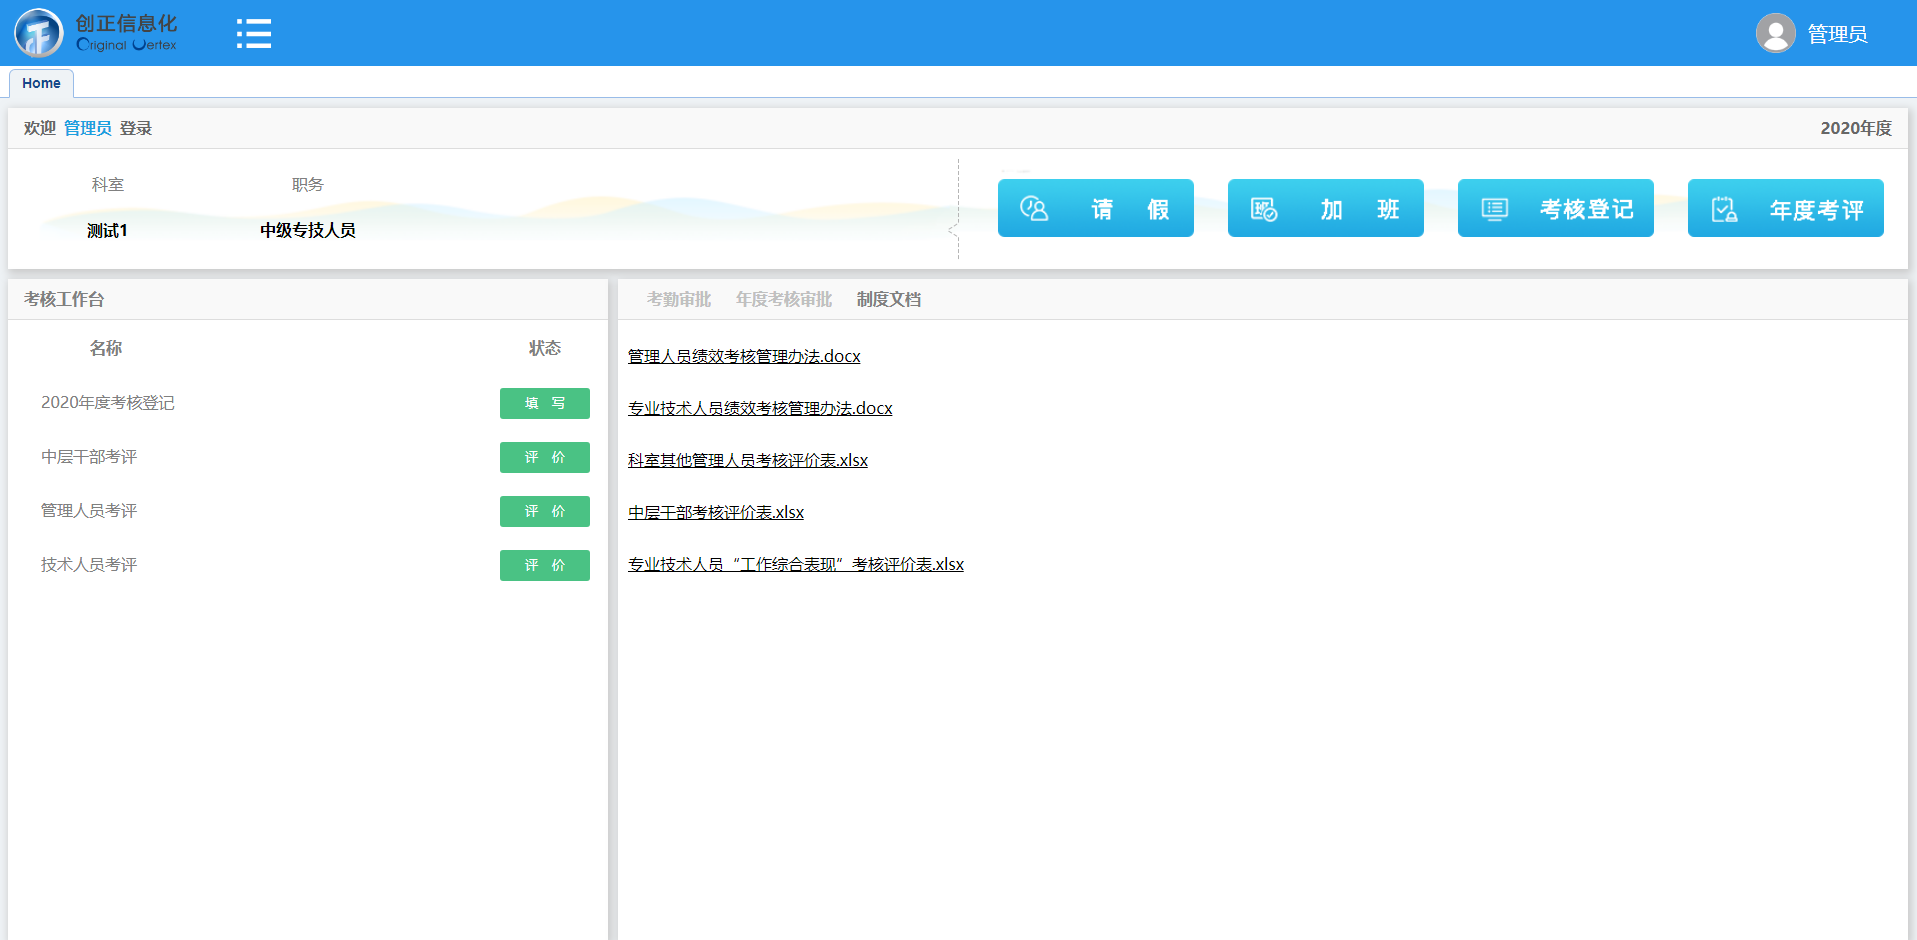Click the 管理员 username in the header
The width and height of the screenshot is (1917, 940).
coord(1837,34)
